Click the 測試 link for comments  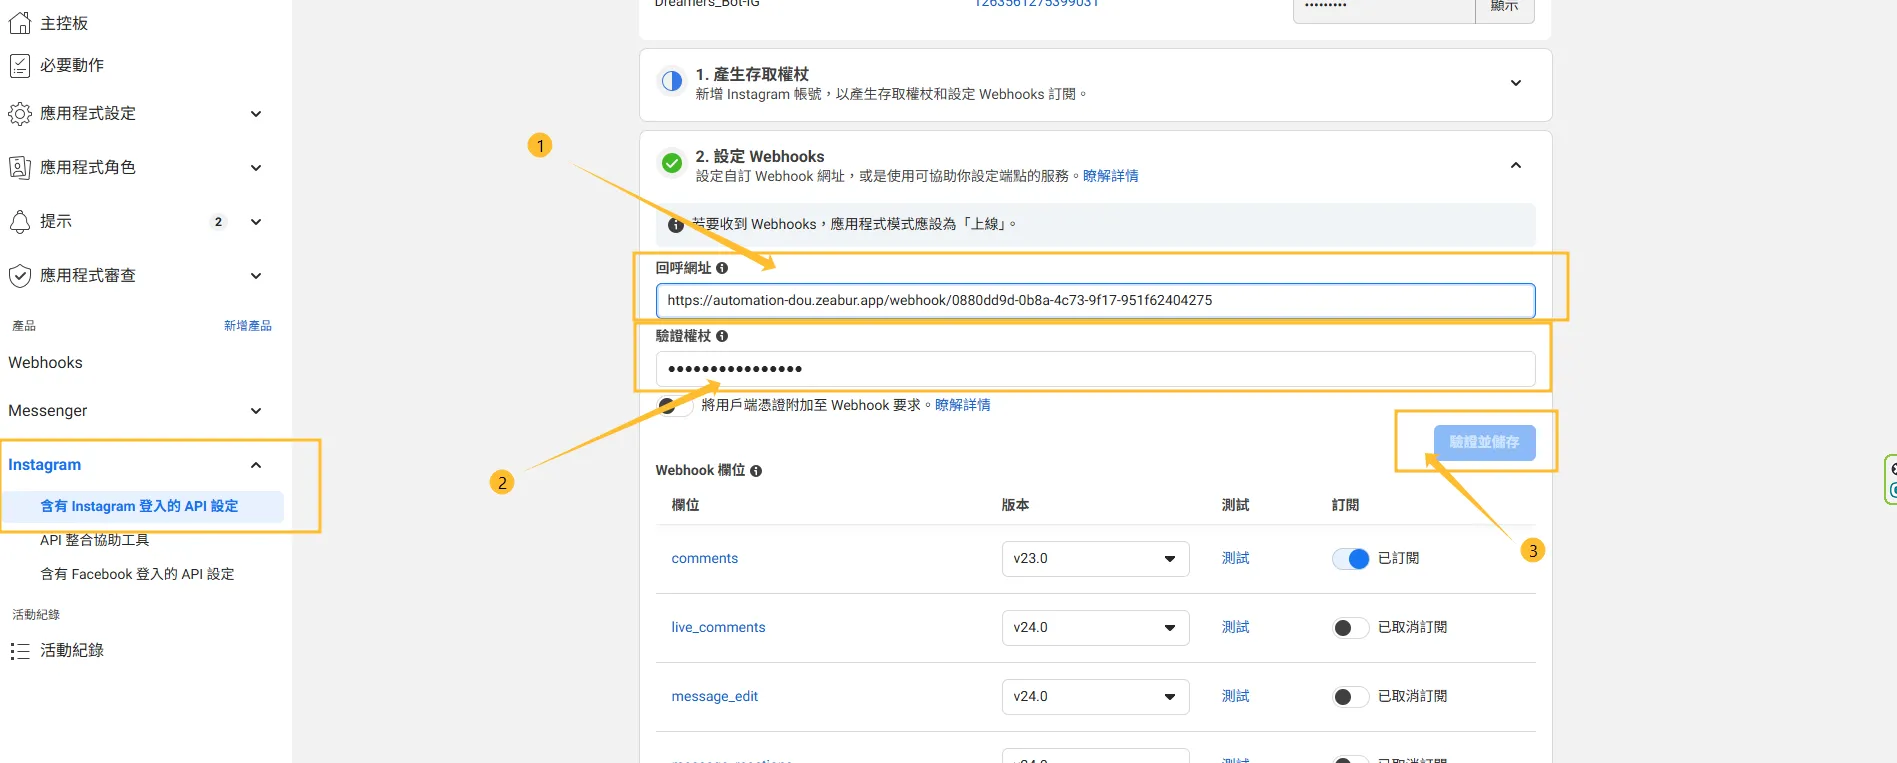(1236, 559)
